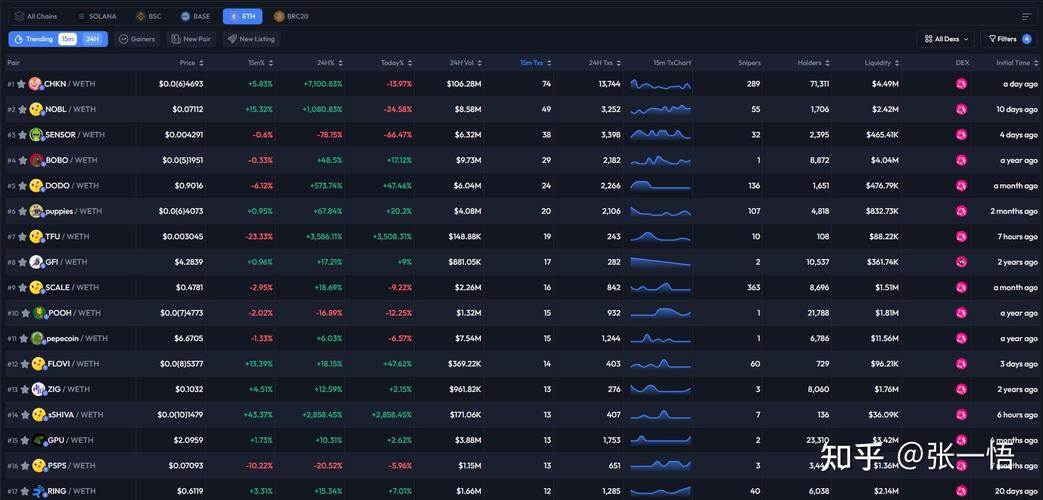Sort by Holders column

click(x=814, y=63)
